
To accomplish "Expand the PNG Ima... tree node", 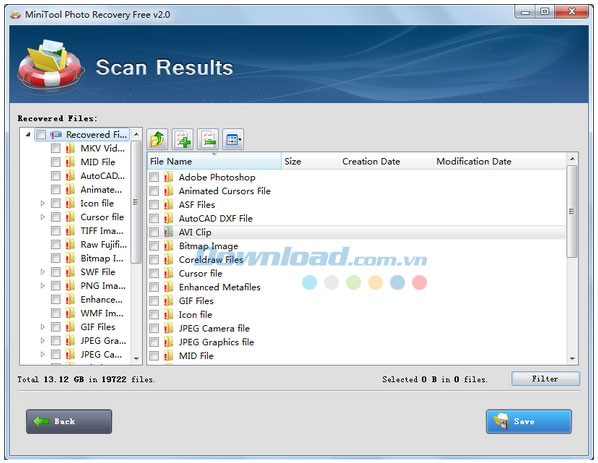I will click(x=43, y=286).
